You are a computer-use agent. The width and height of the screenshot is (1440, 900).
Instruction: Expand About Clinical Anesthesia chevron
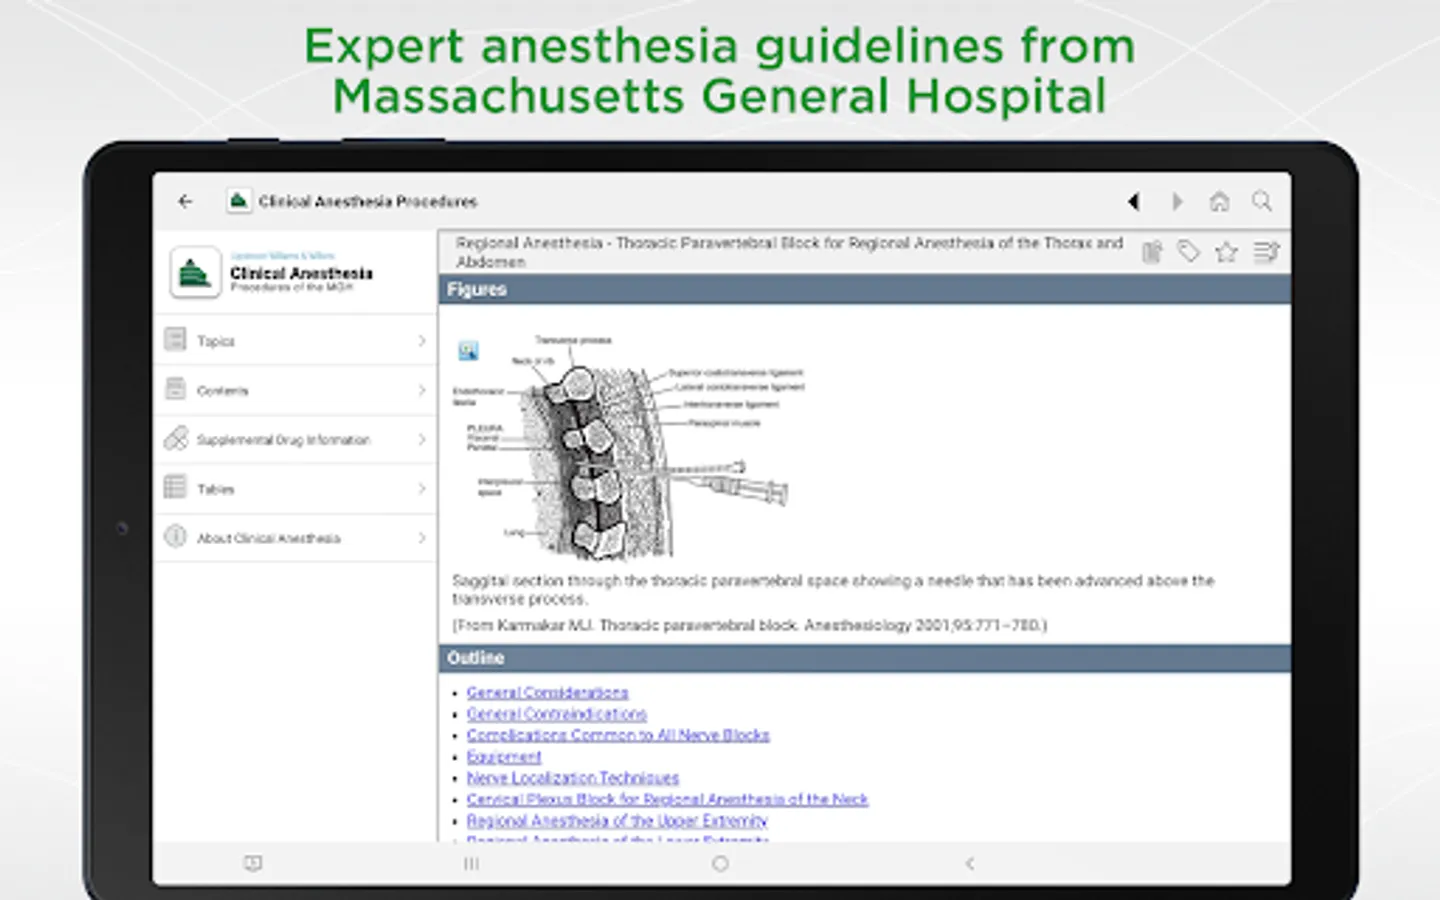pos(422,538)
